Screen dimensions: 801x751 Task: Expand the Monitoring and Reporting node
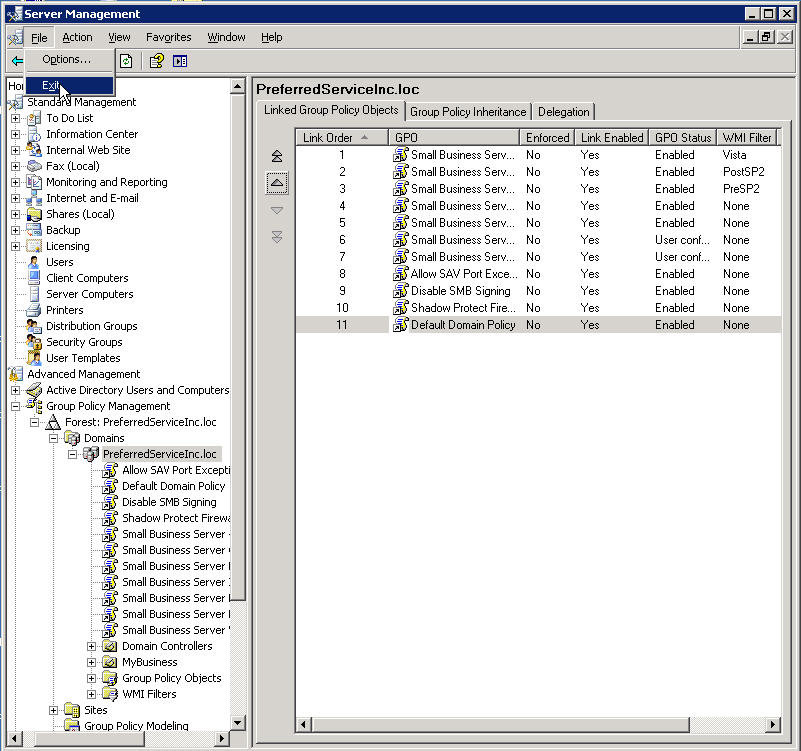click(16, 182)
